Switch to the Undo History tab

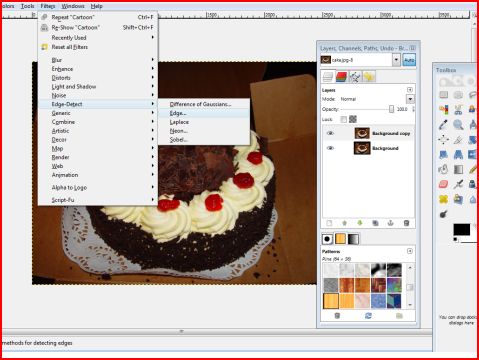(368, 77)
